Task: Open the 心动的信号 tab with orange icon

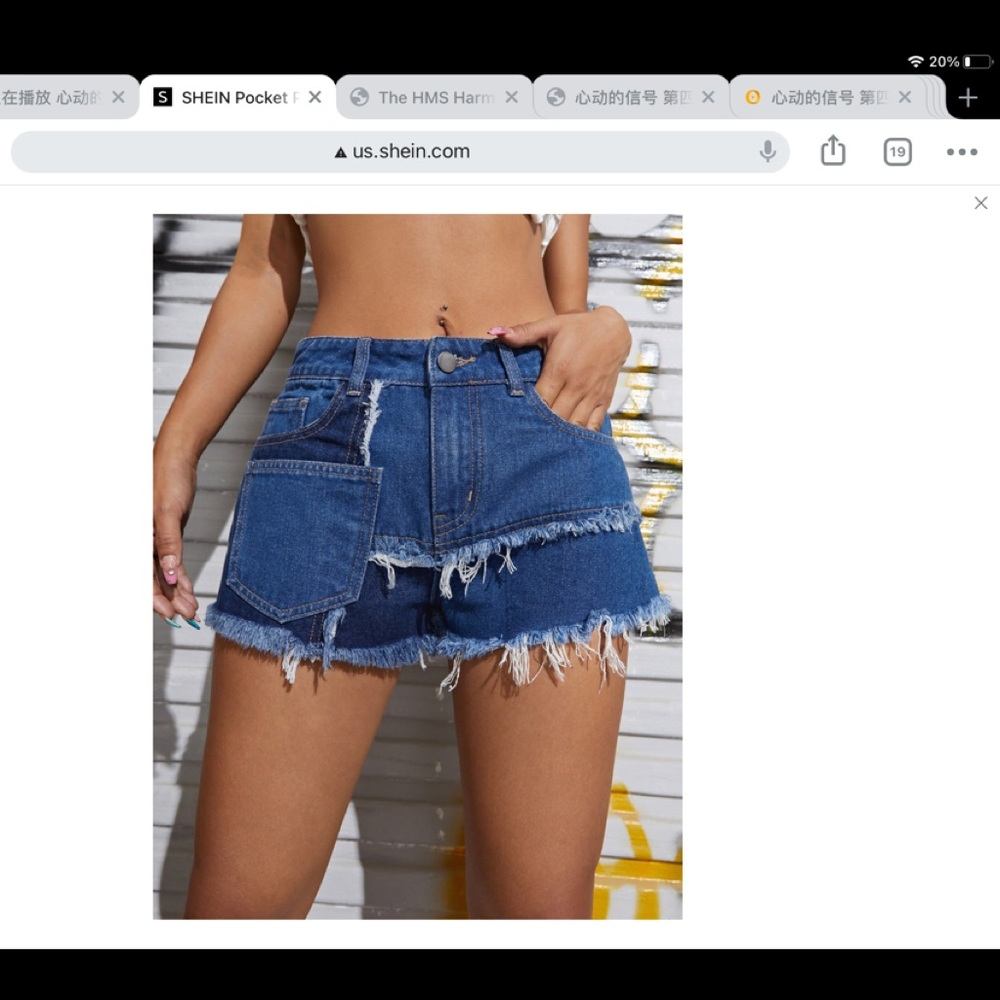Action: [827, 97]
